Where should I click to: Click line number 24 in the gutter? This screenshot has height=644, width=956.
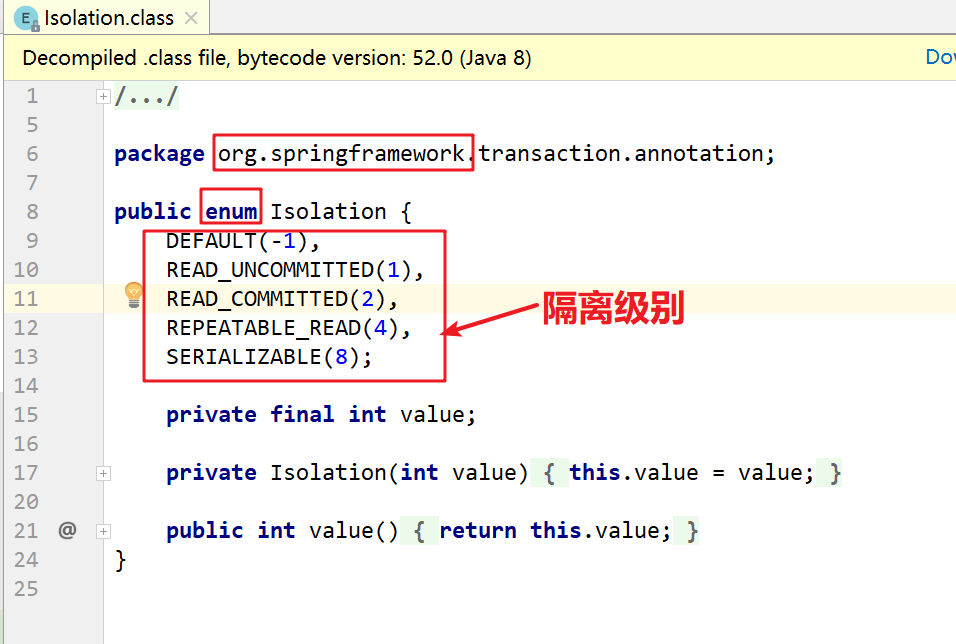pyautogui.click(x=26, y=560)
